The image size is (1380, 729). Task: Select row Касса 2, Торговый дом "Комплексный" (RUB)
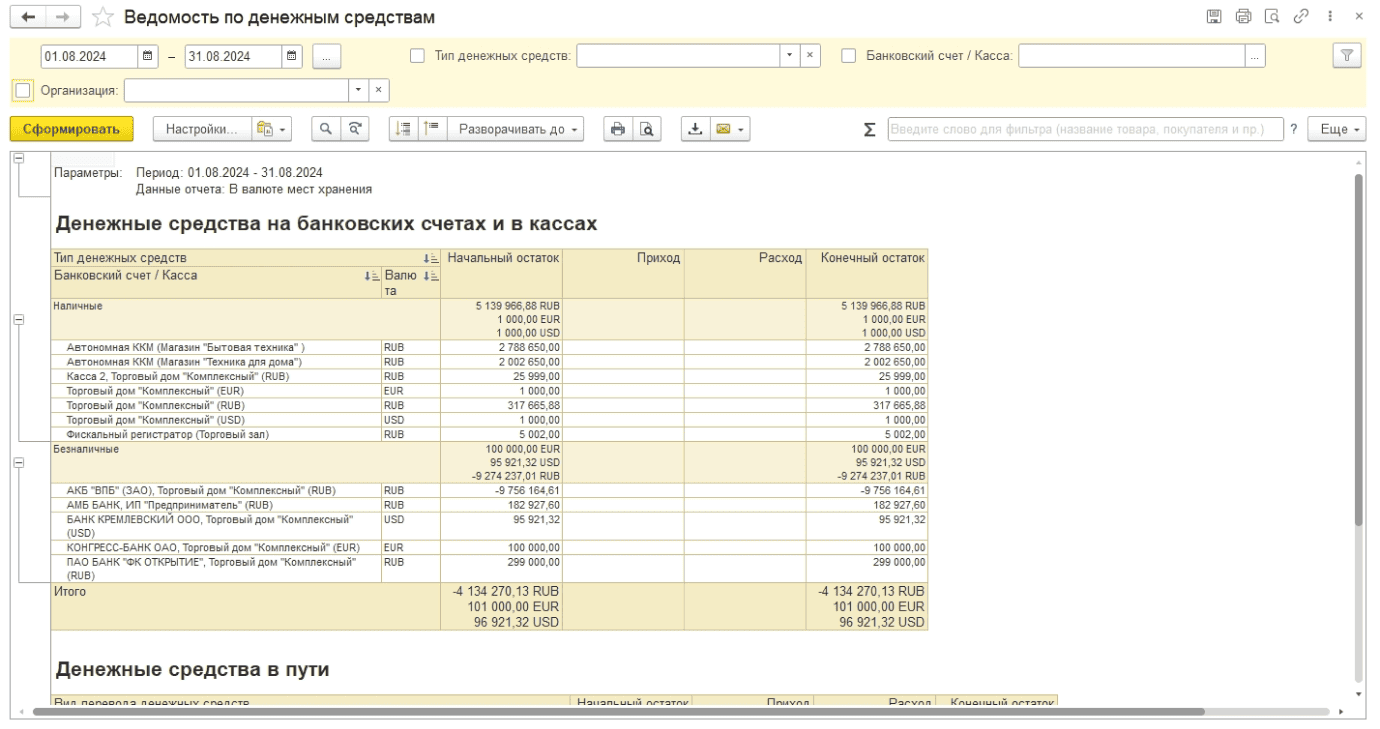tap(216, 376)
